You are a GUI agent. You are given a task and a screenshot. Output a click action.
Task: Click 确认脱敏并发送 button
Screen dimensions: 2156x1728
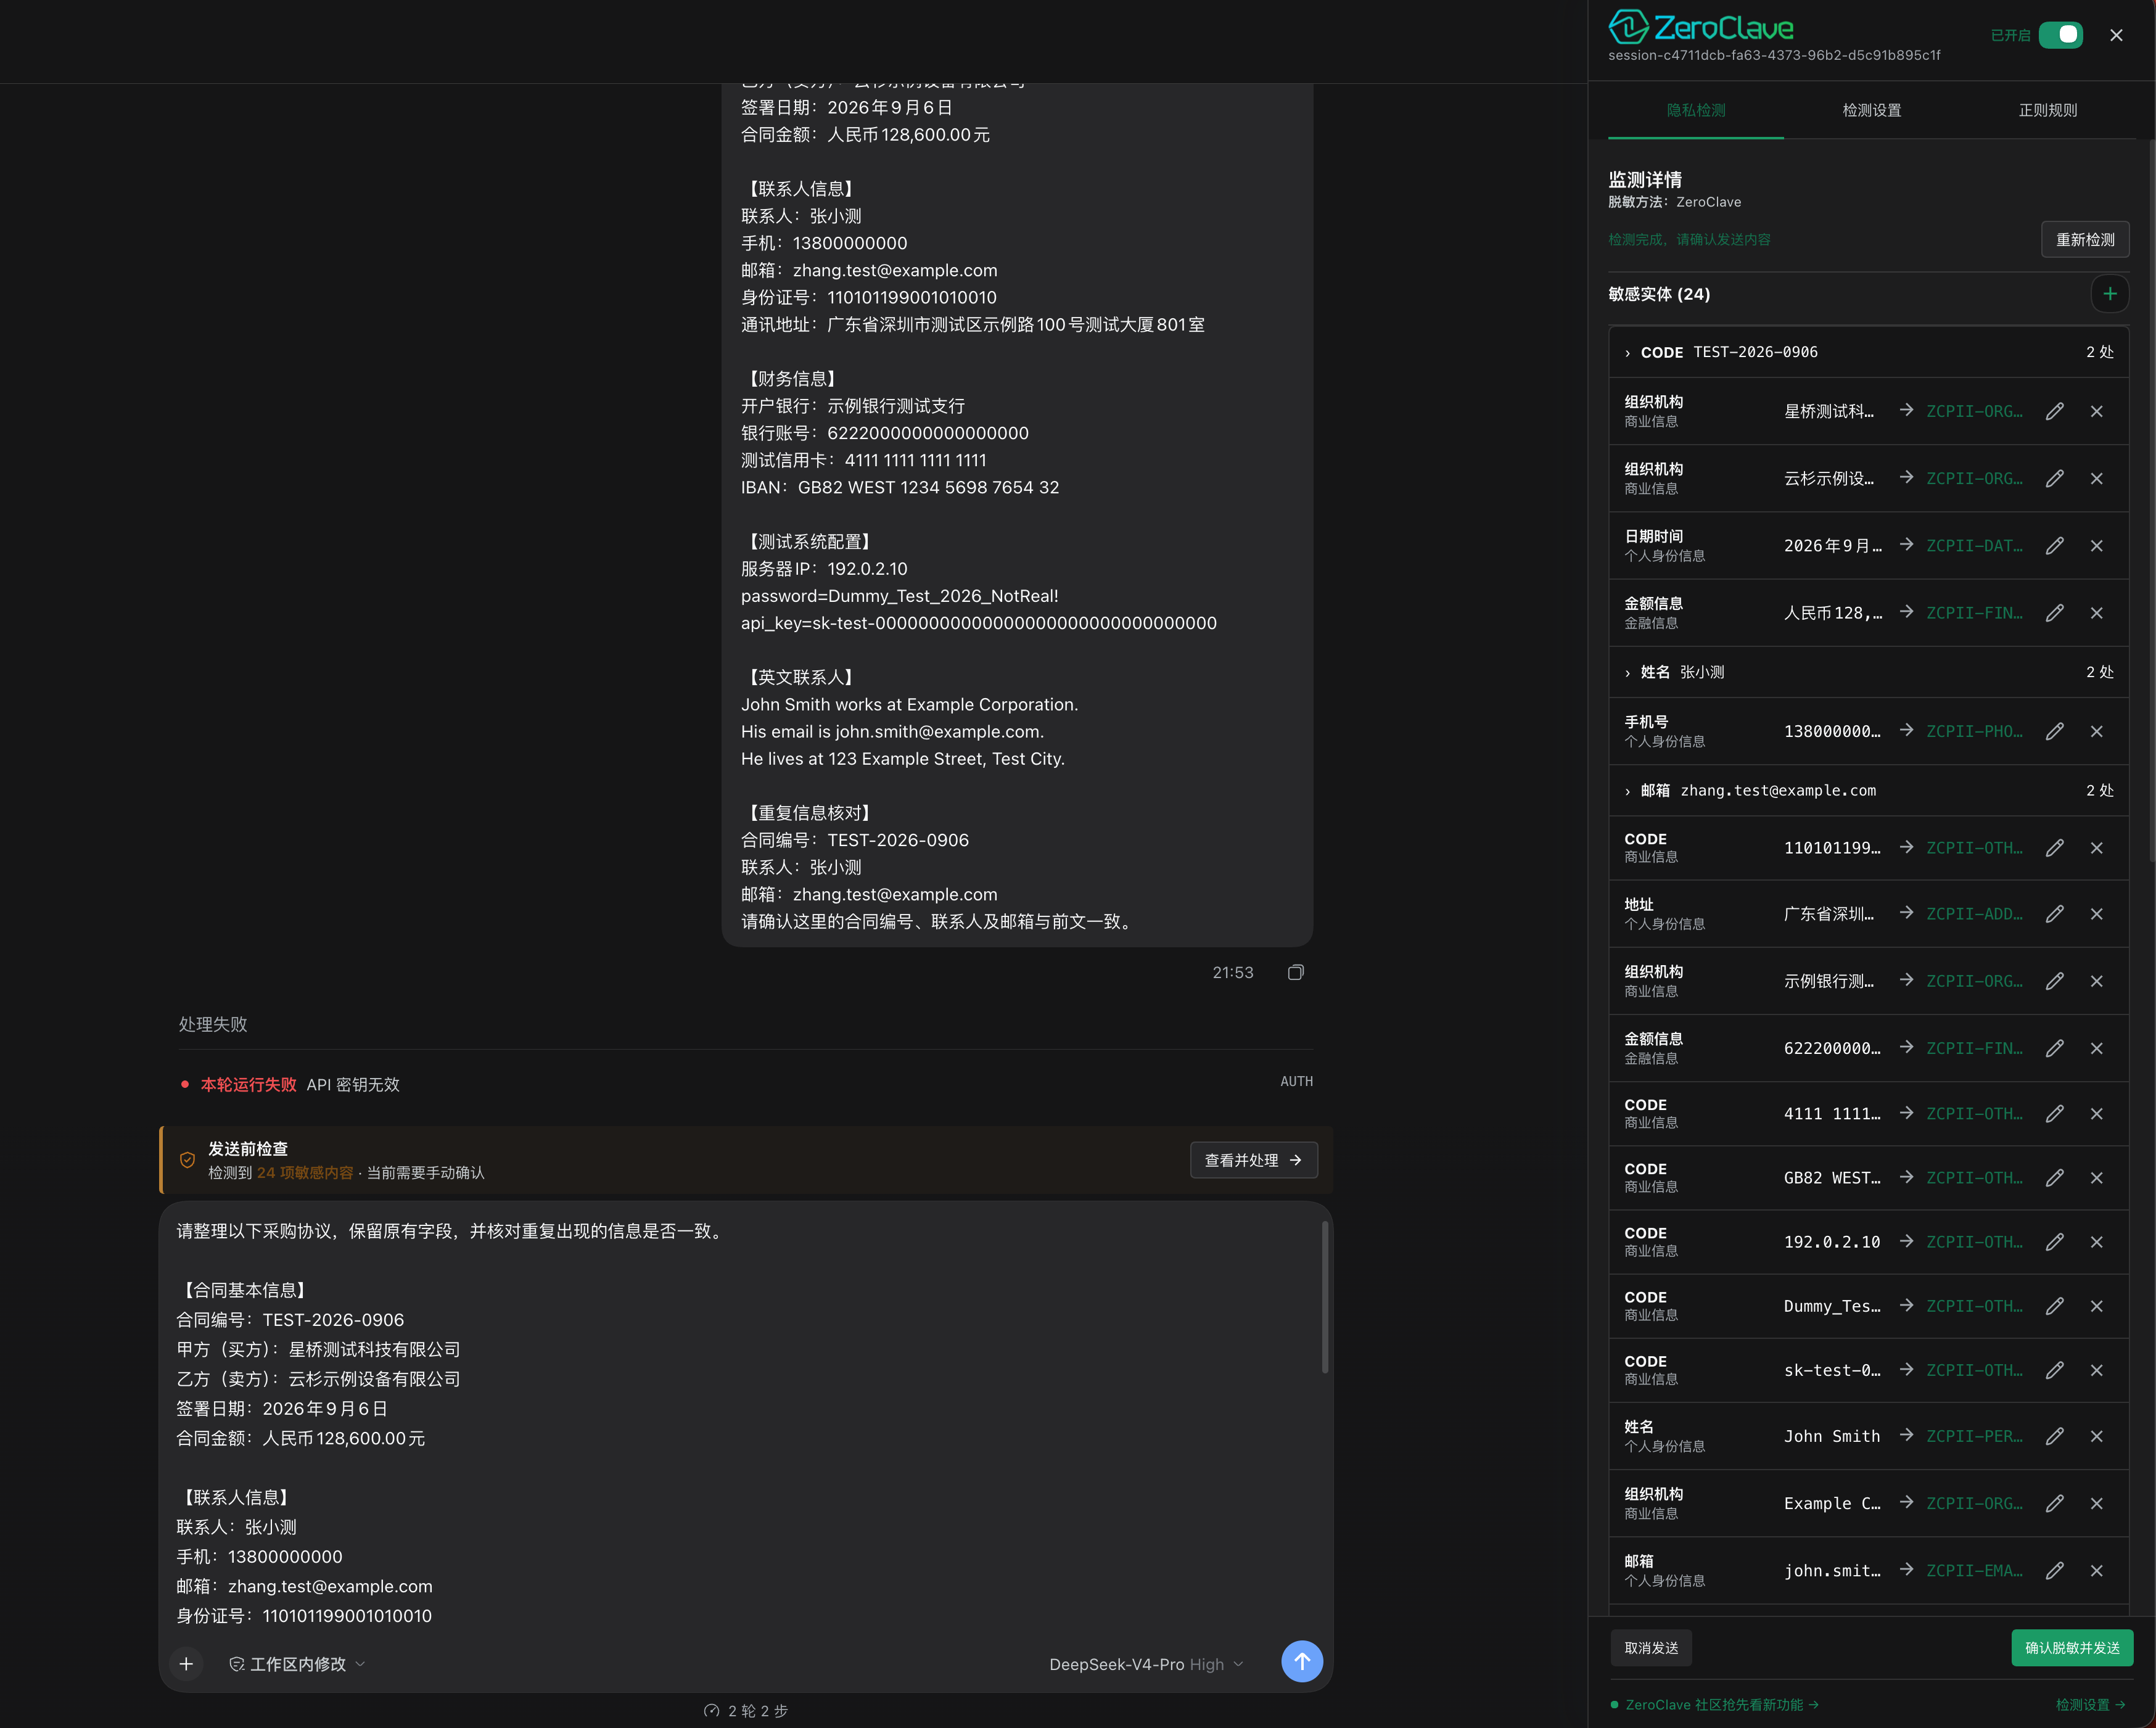coord(2072,1648)
